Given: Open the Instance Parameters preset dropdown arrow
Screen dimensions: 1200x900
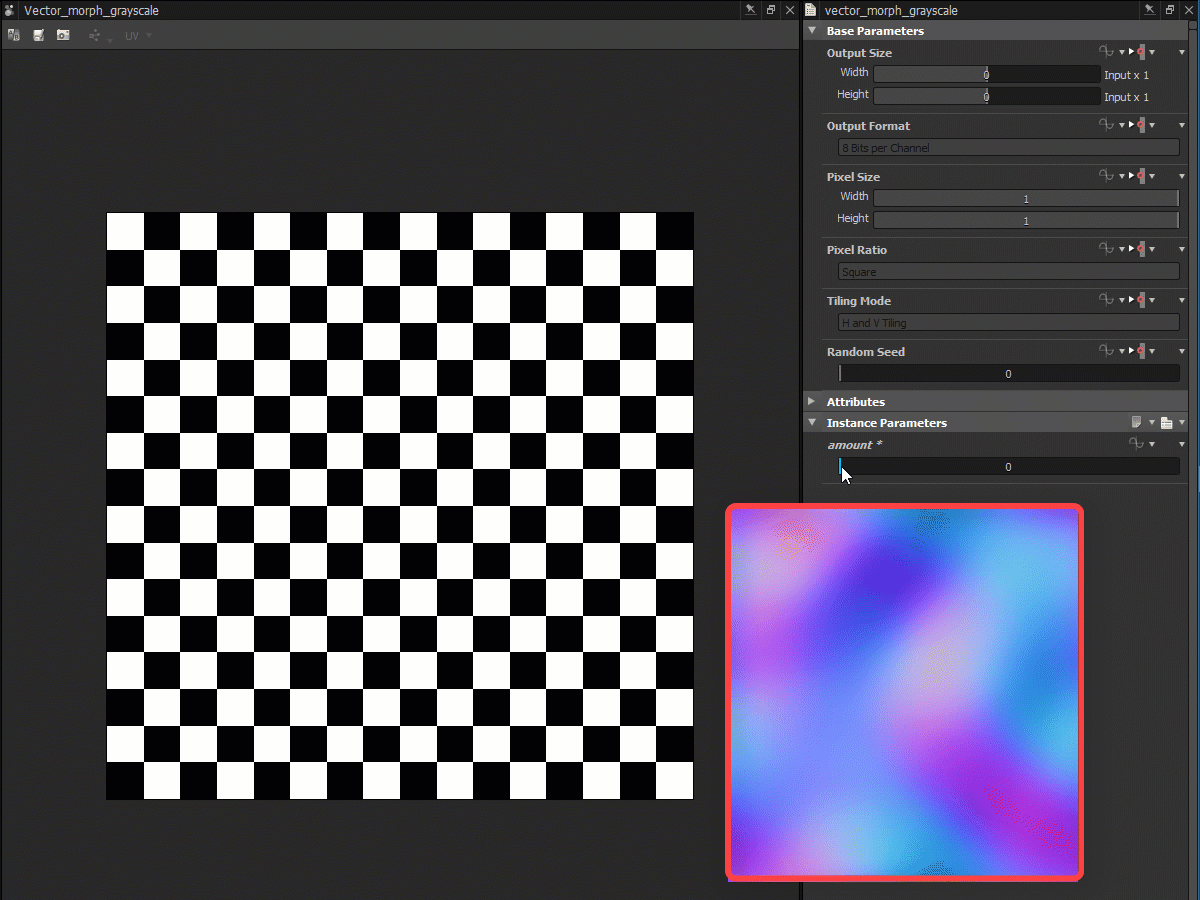Looking at the screenshot, I should 1151,423.
